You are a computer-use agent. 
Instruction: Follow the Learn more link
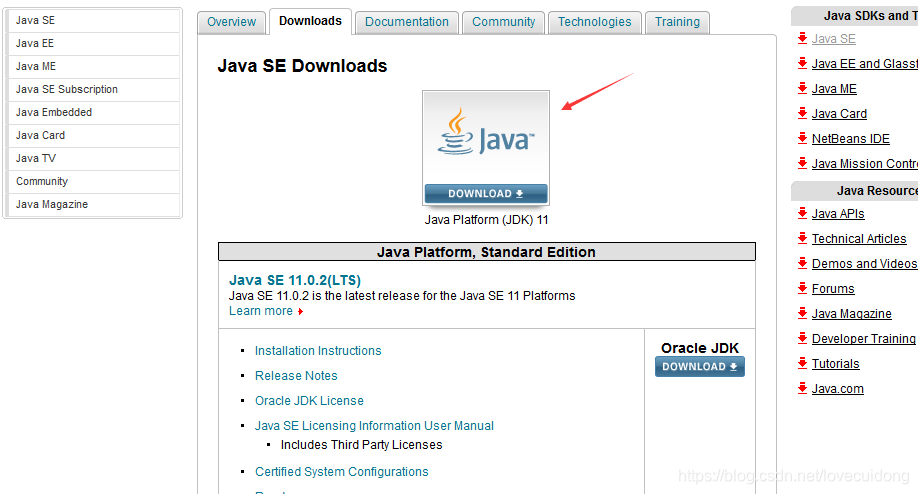261,311
